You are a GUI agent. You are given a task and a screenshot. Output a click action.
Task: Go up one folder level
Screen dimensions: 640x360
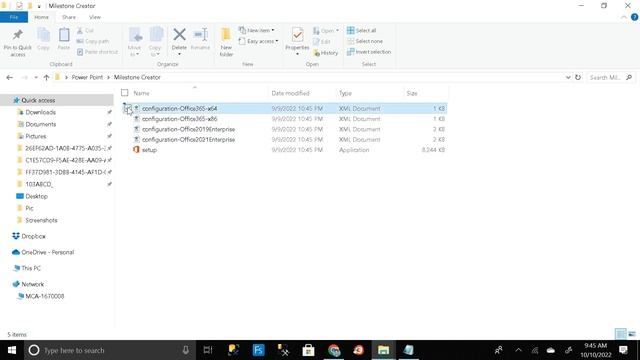click(x=46, y=78)
